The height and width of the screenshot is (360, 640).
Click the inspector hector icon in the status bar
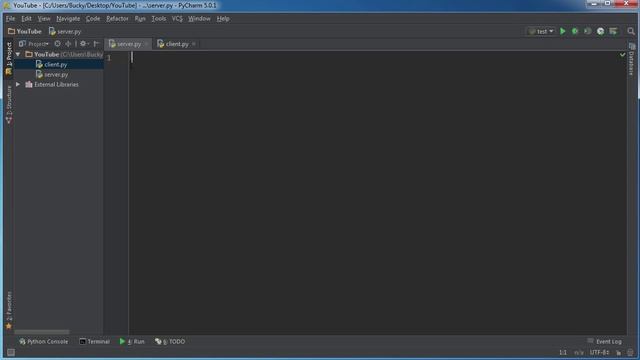point(631,352)
